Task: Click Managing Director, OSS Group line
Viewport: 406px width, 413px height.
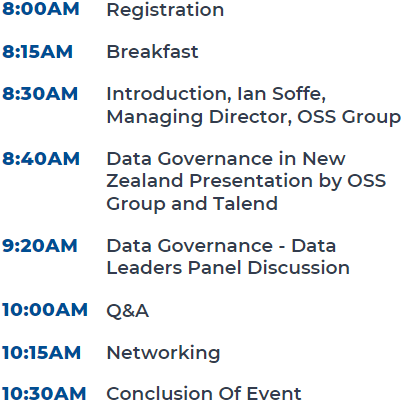Action: click(x=254, y=117)
